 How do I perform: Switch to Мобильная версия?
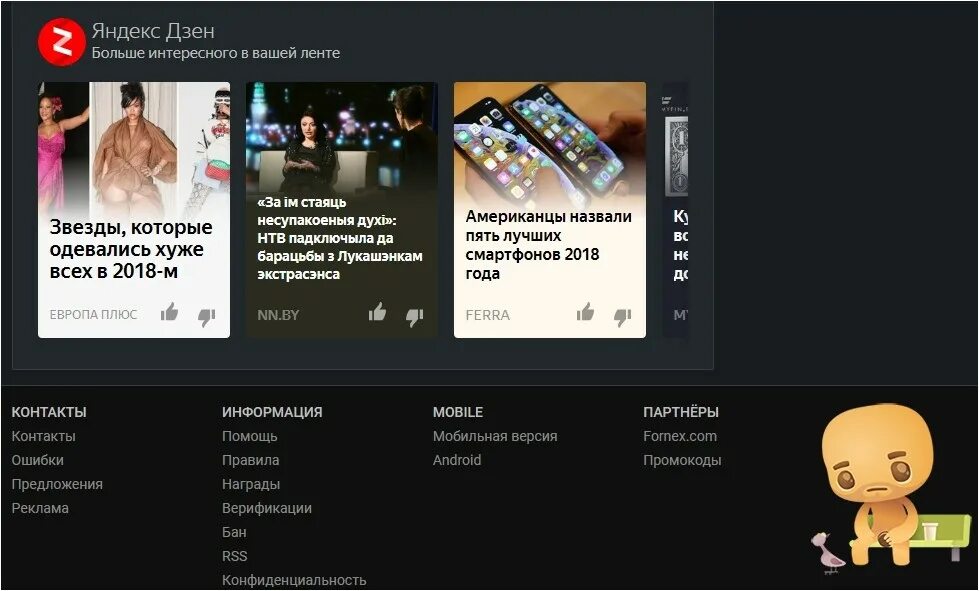click(x=495, y=436)
